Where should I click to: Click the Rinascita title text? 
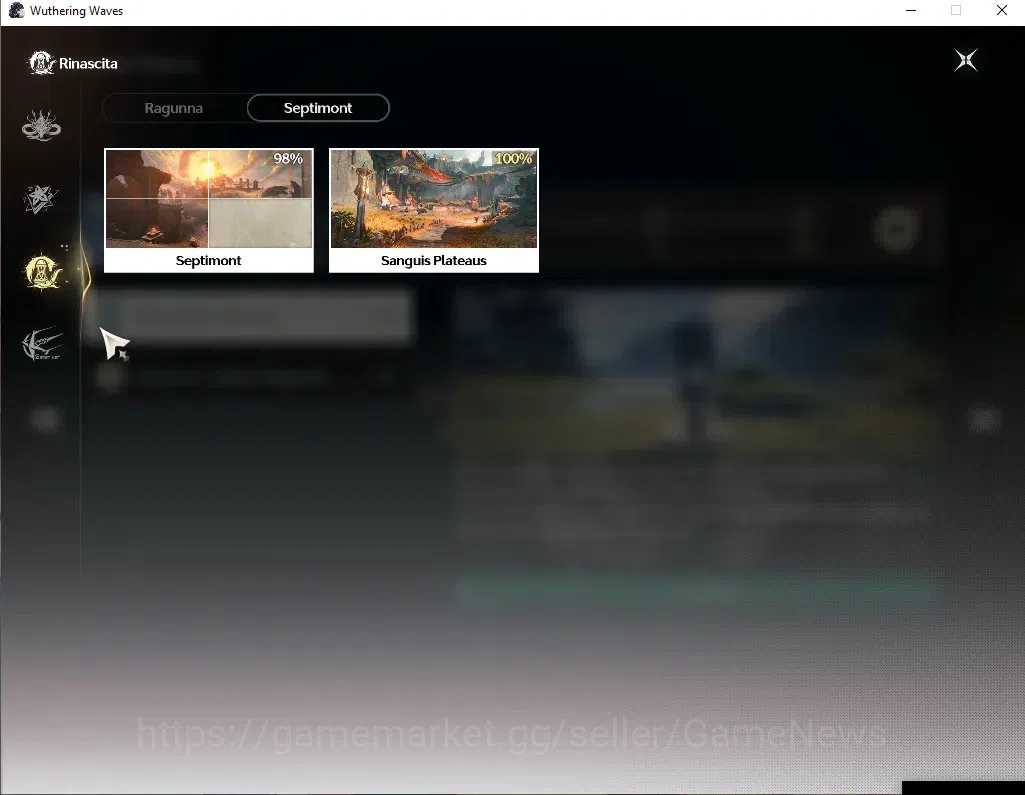pos(88,63)
